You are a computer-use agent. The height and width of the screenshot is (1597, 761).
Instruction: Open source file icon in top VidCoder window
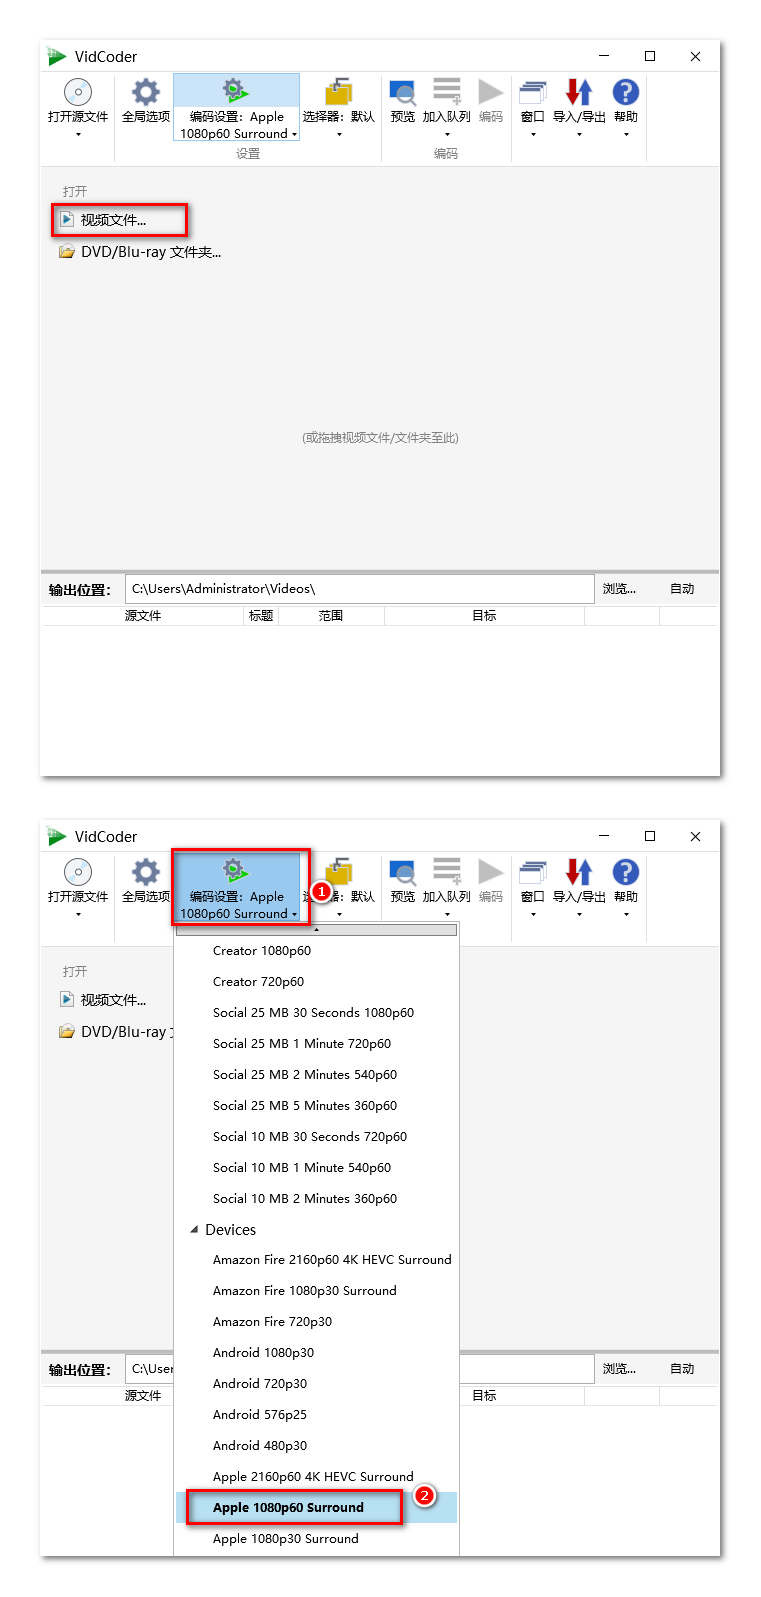point(78,92)
